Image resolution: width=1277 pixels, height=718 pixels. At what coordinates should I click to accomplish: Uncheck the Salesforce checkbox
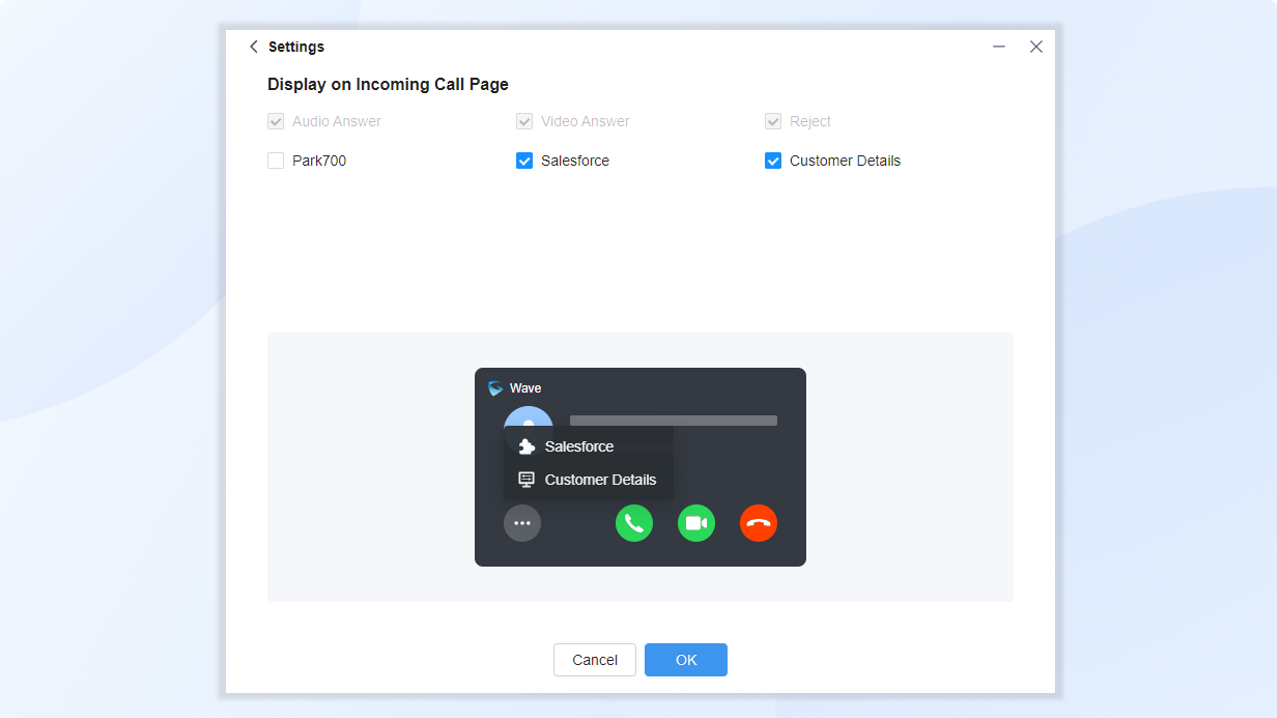[524, 161]
